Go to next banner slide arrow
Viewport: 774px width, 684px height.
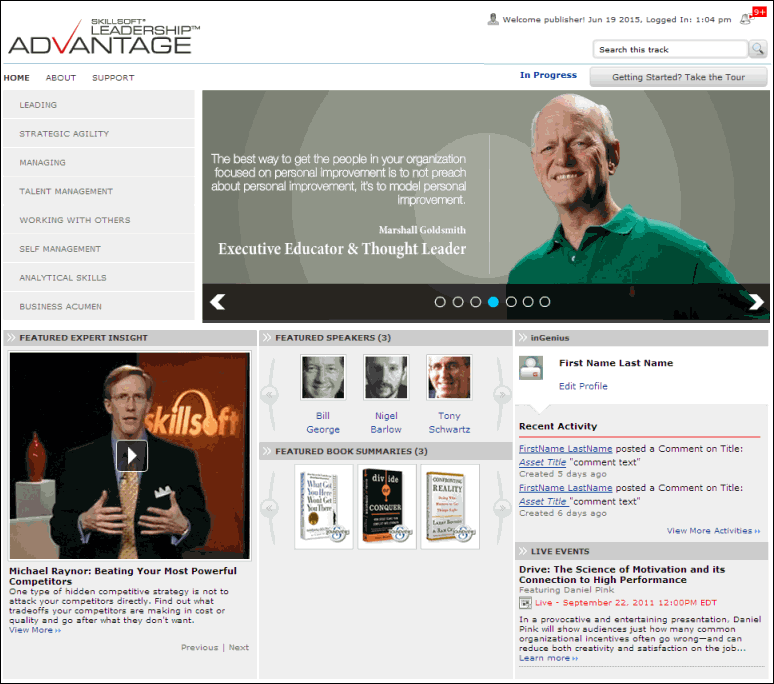point(756,302)
